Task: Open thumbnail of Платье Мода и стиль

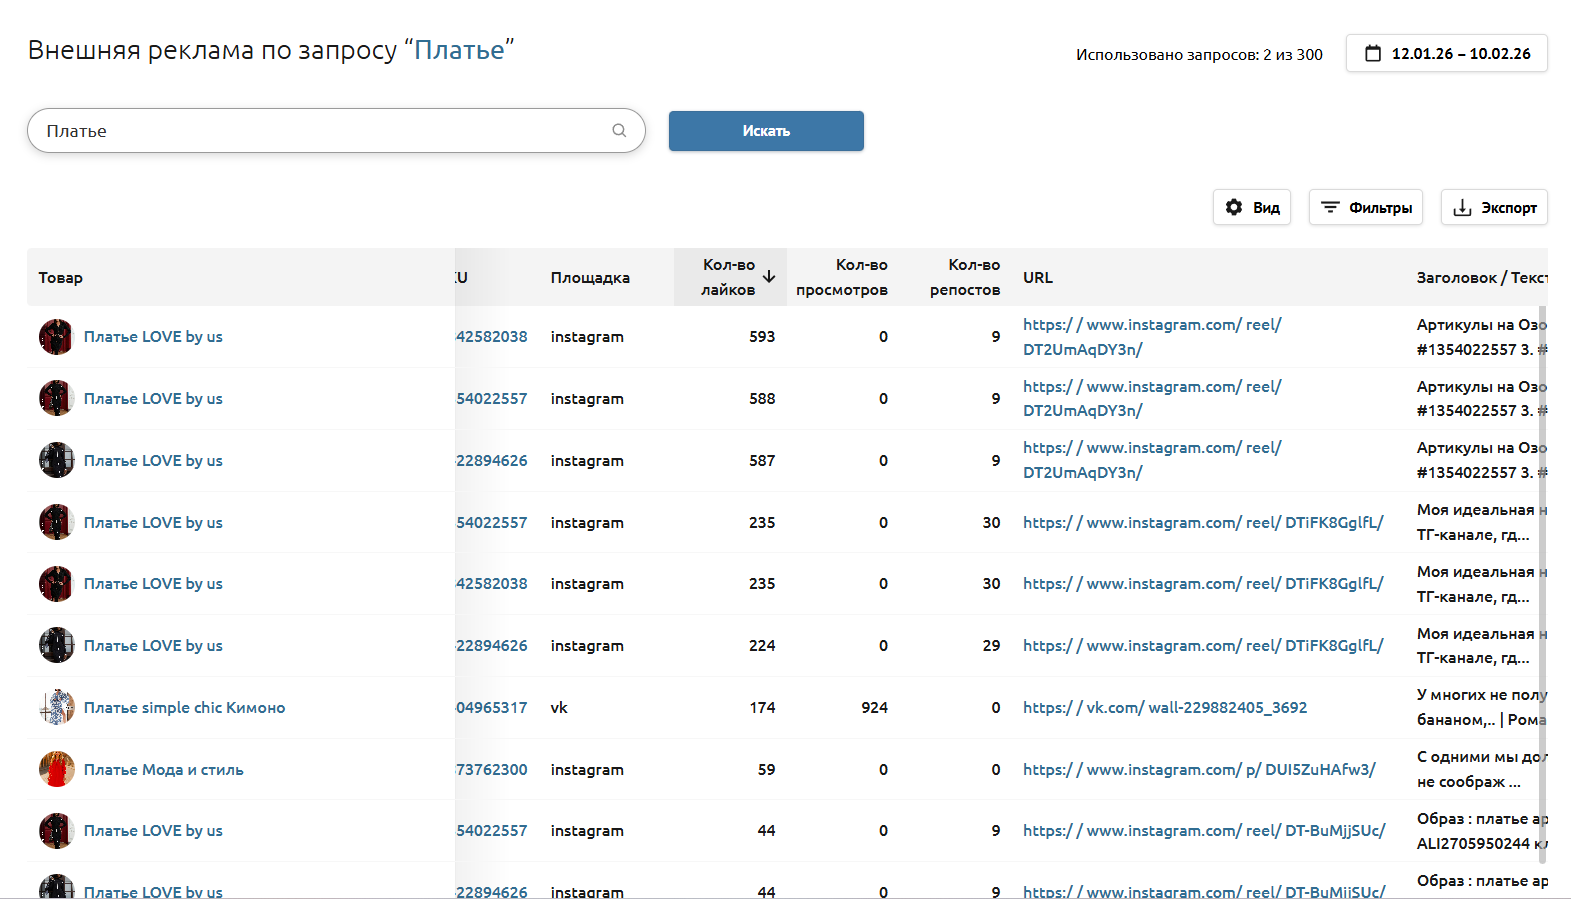Action: click(x=57, y=769)
